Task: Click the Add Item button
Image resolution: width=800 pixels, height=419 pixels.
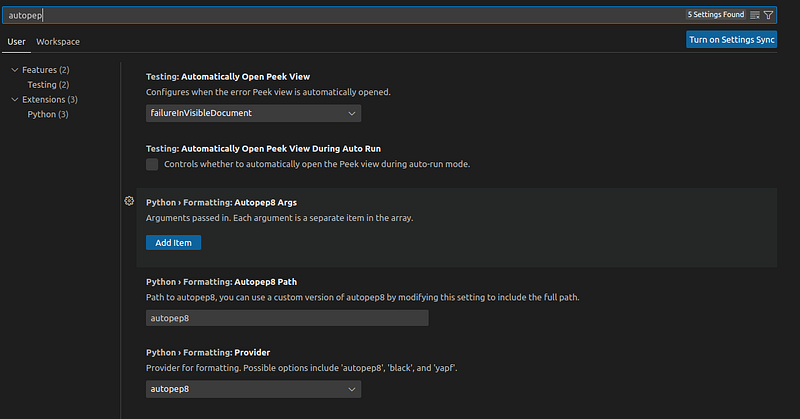Action: (173, 243)
